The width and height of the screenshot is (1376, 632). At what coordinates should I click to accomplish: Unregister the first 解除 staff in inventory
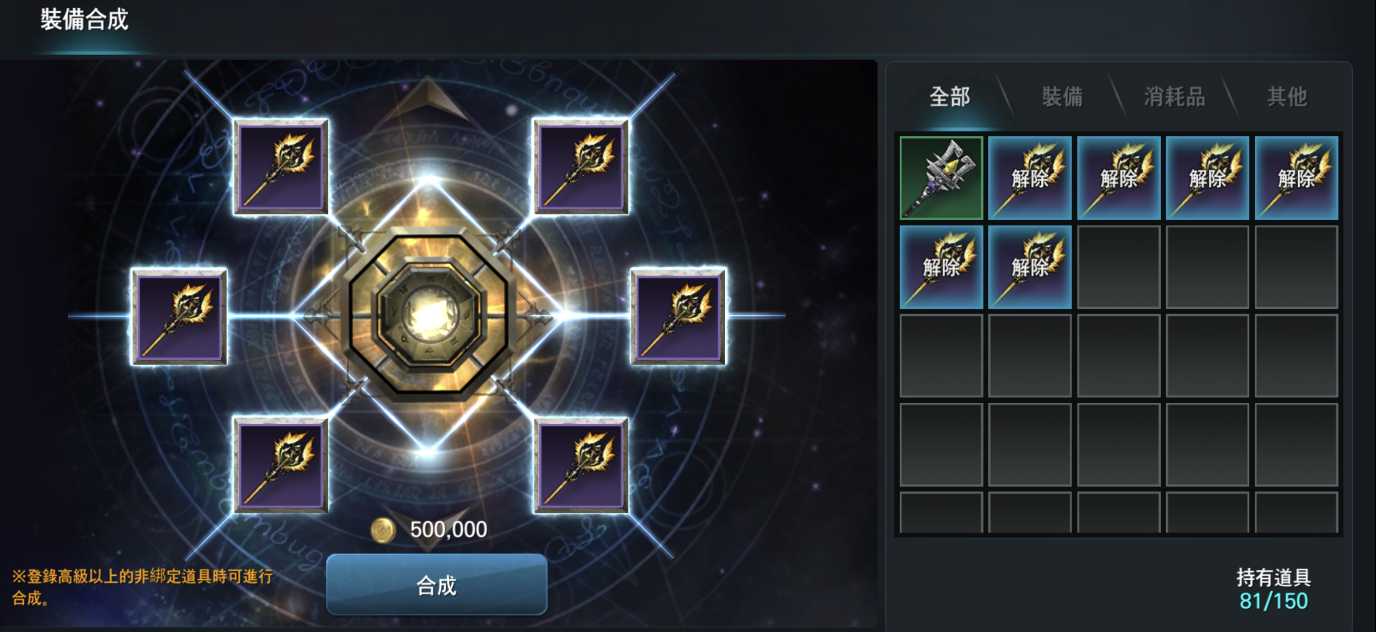[1030, 178]
